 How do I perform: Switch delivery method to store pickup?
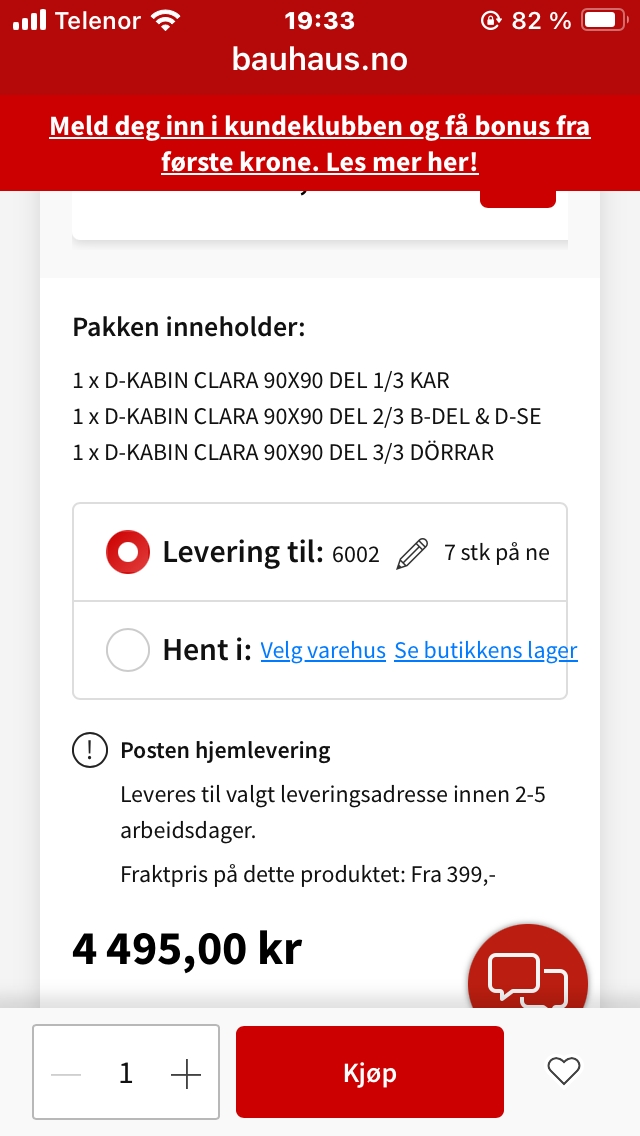click(x=128, y=649)
